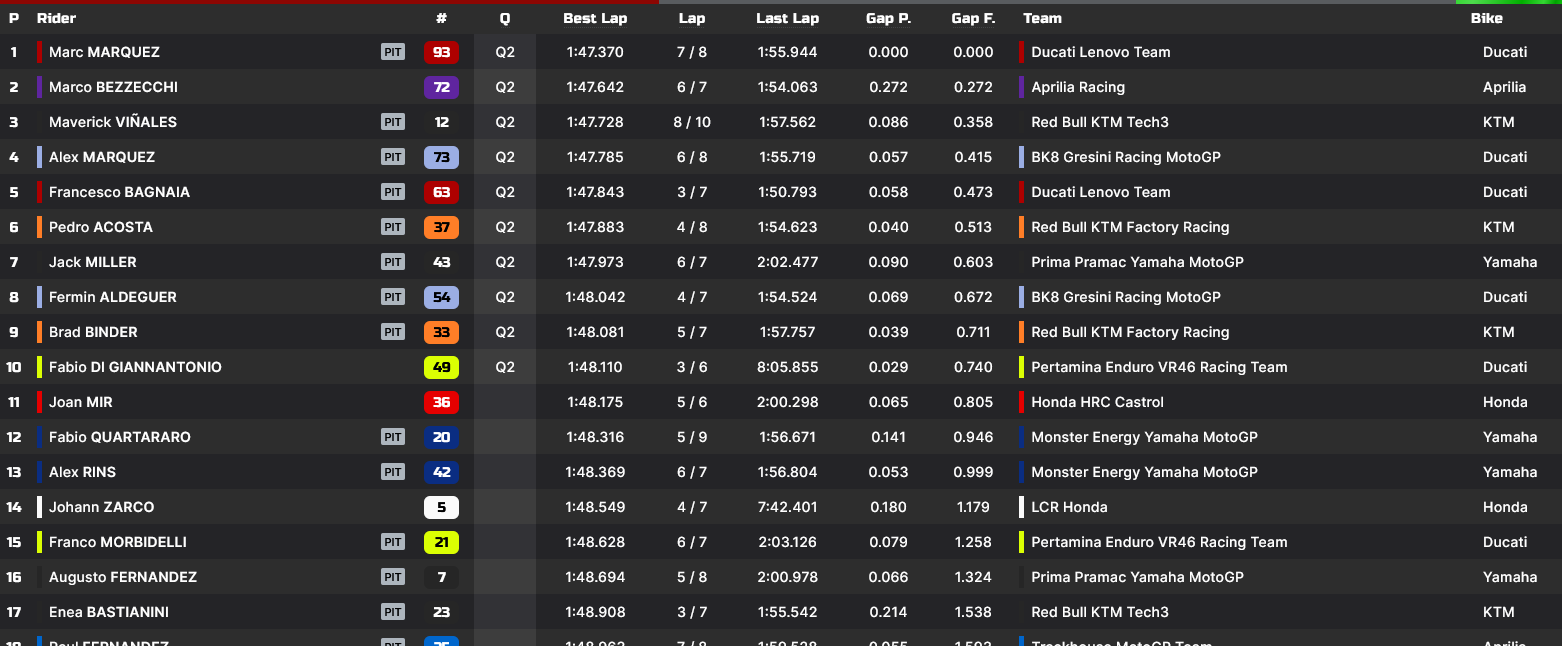Click the PIT badge next to Fermin ALDEGUER
Viewport: 1562px width, 646px height.
coord(393,297)
